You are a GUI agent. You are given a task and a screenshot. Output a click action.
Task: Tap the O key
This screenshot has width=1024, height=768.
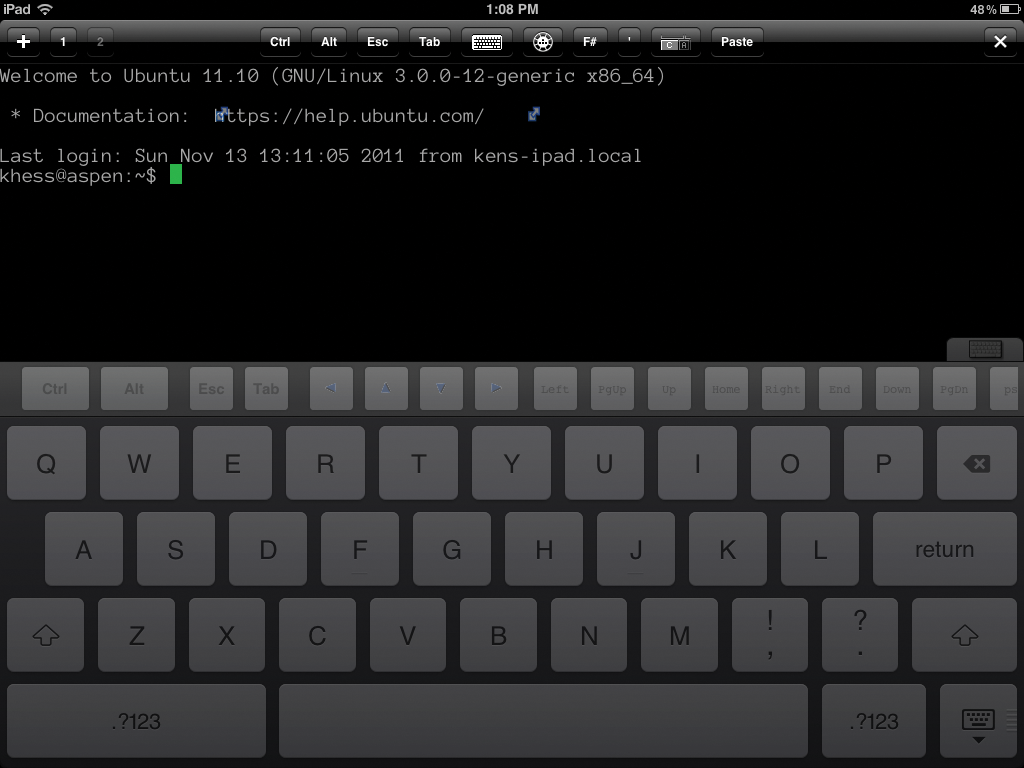pos(790,463)
